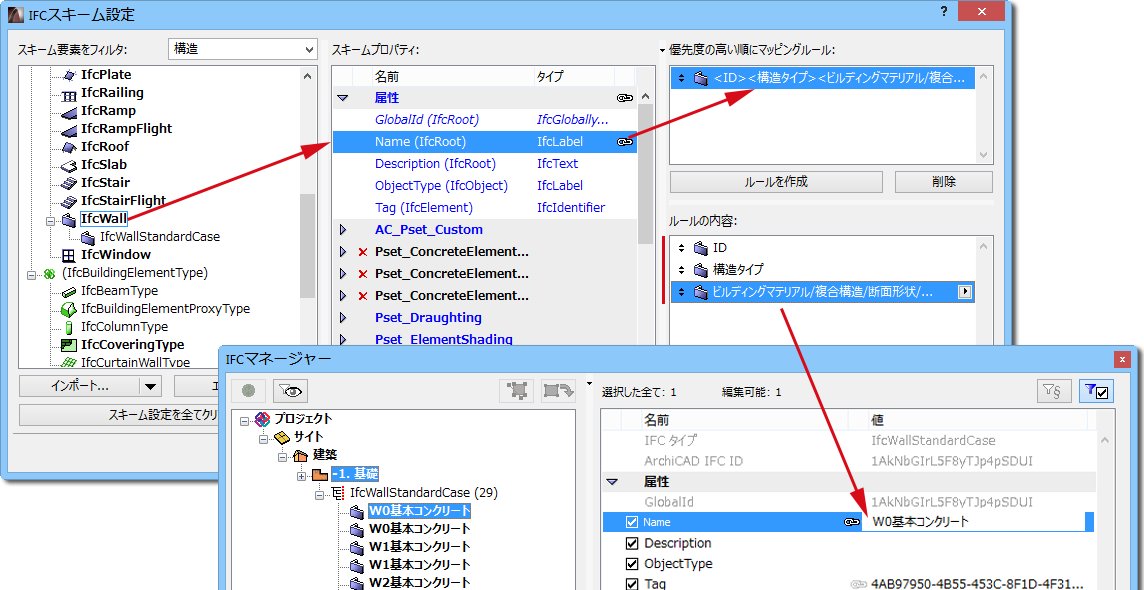Select the IfcBeamType icon

click(69, 291)
